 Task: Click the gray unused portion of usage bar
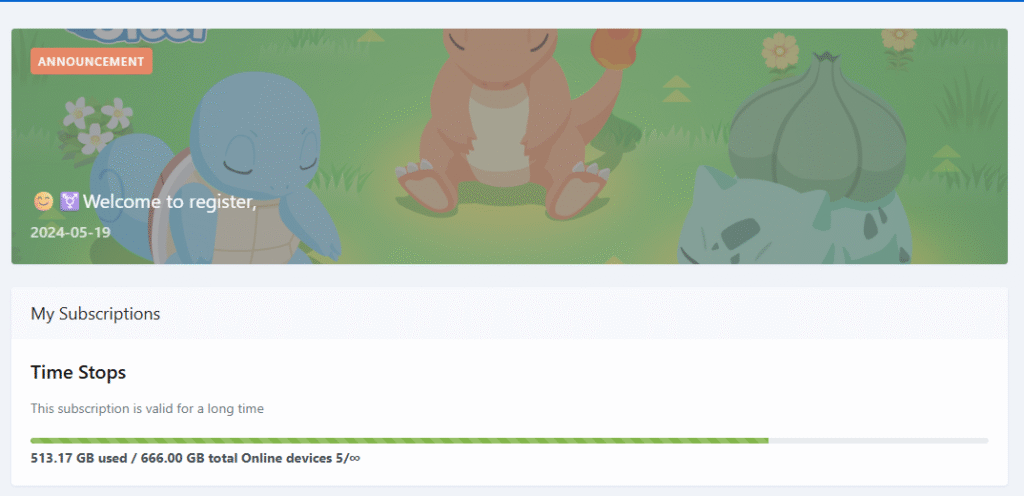[x=878, y=440]
